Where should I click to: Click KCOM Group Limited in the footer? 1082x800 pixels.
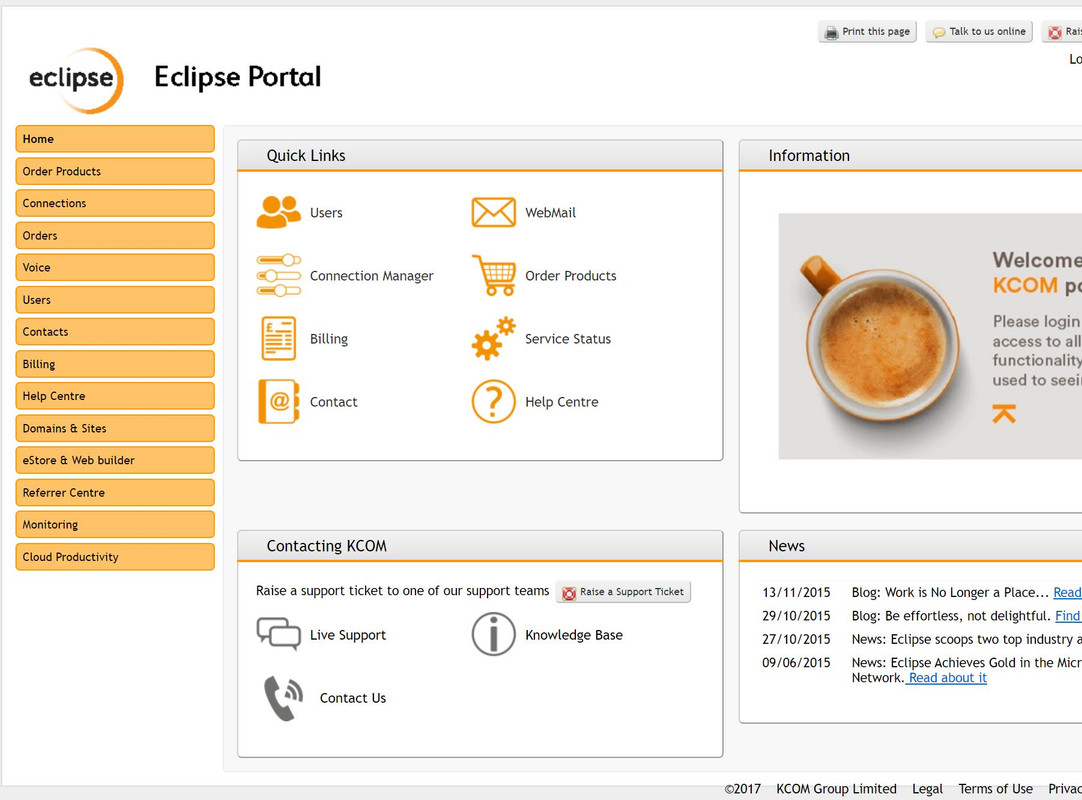[836, 789]
